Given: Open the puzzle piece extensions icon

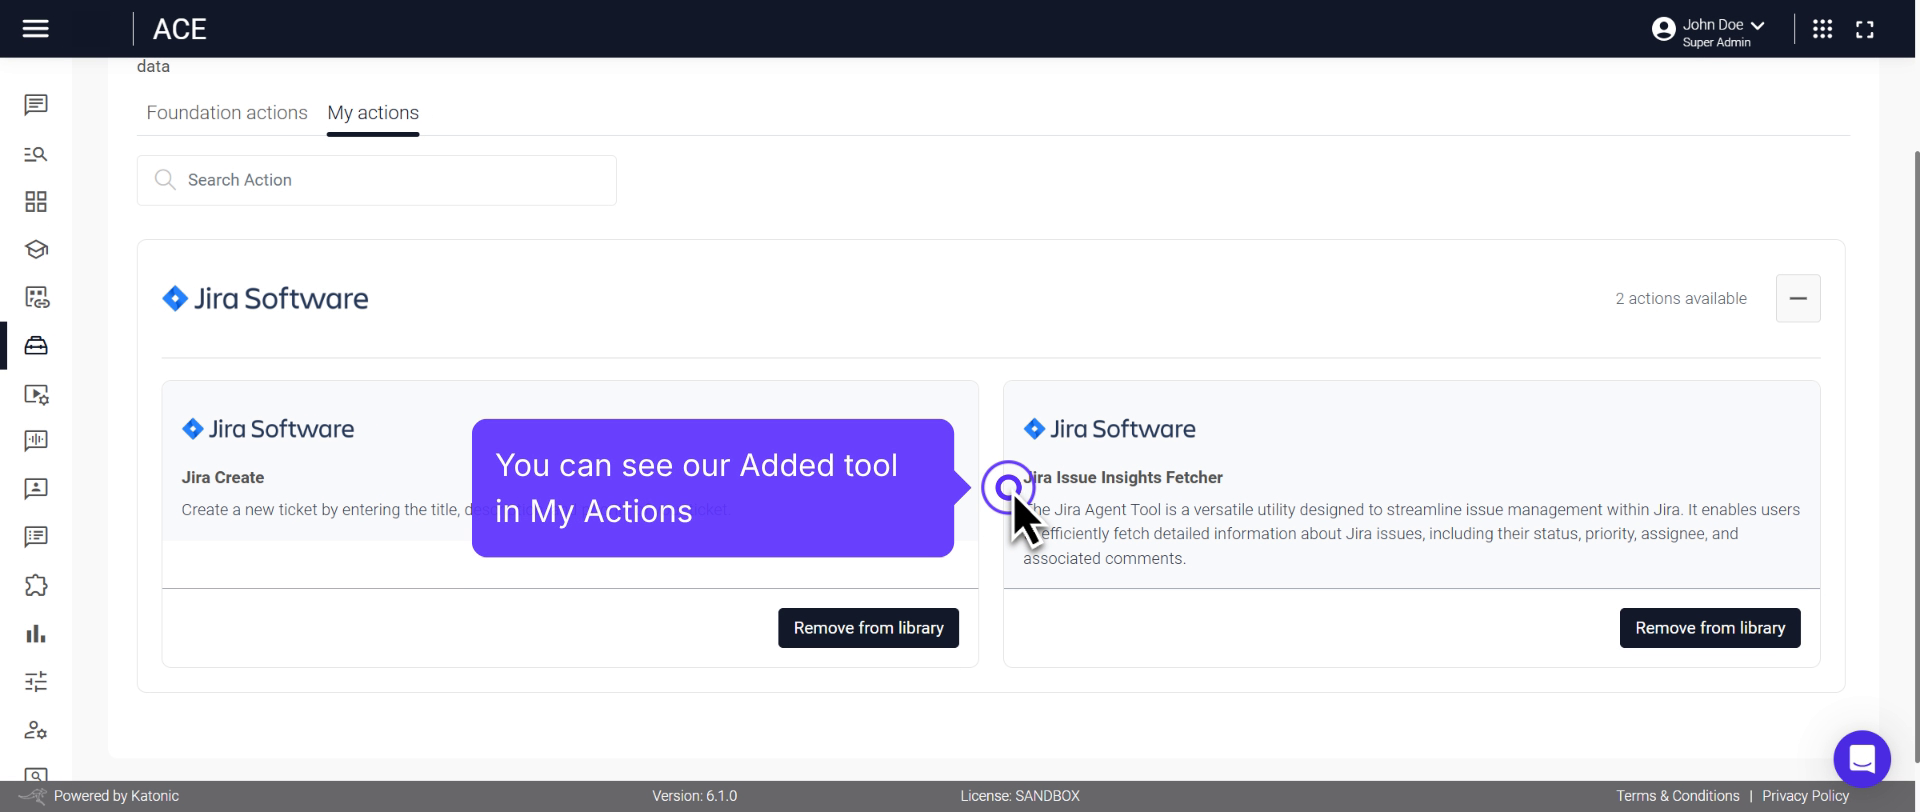Looking at the screenshot, I should click(36, 585).
